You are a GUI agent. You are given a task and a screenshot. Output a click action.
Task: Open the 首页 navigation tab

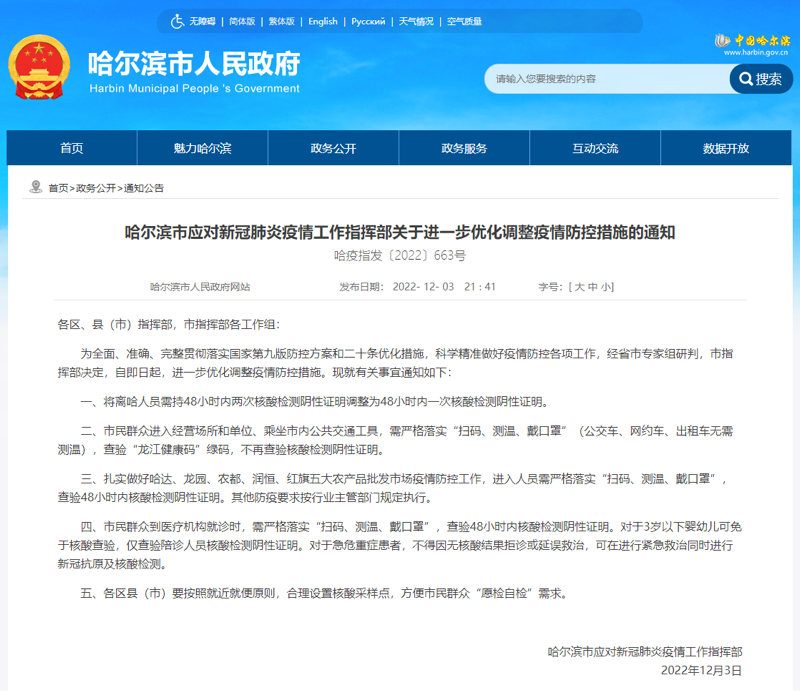(x=72, y=148)
